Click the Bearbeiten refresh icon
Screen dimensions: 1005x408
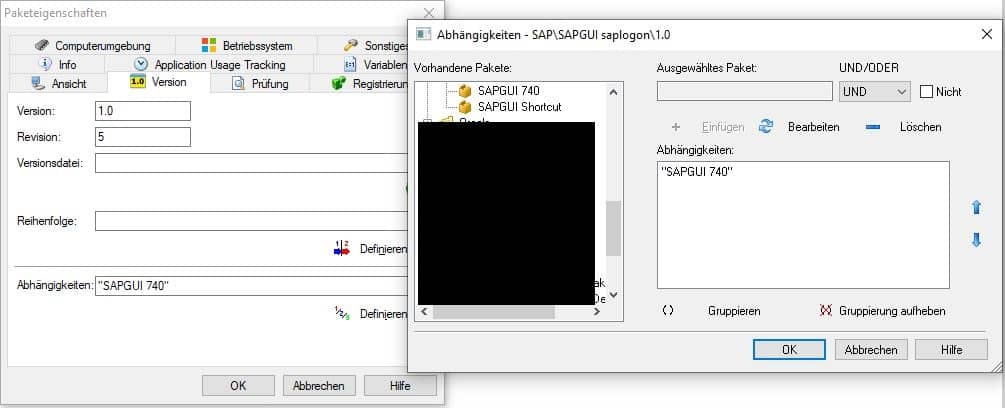point(765,126)
